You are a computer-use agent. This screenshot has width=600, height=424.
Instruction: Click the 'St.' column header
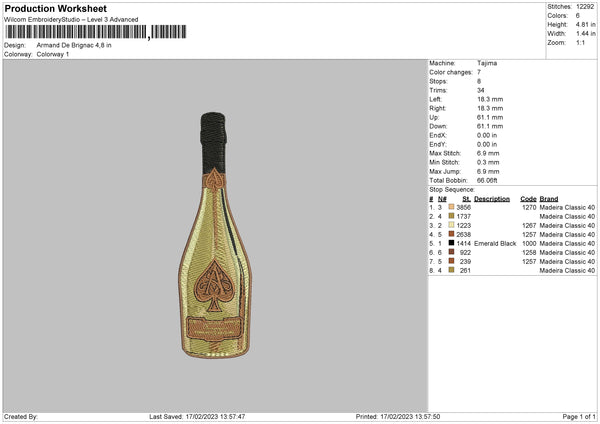(x=466, y=199)
